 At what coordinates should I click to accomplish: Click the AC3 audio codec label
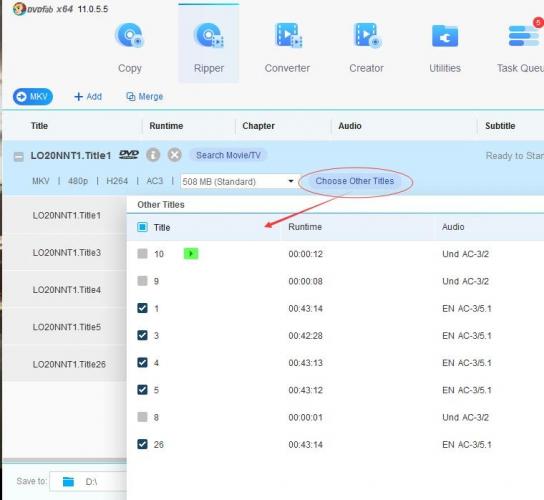pos(154,181)
